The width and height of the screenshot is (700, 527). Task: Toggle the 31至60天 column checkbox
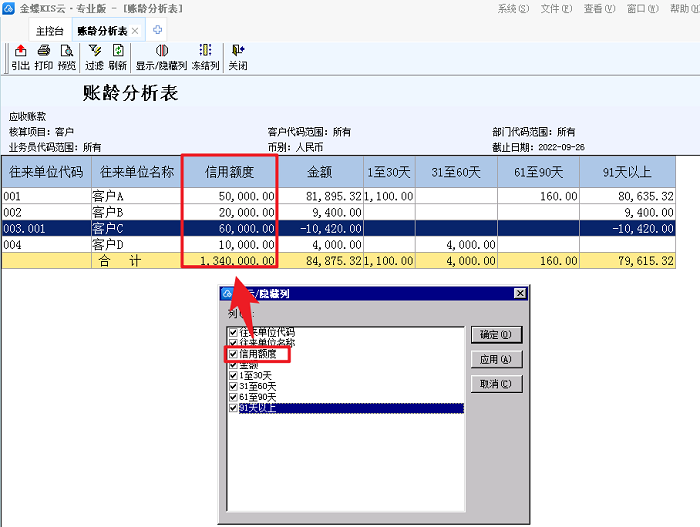(233, 386)
